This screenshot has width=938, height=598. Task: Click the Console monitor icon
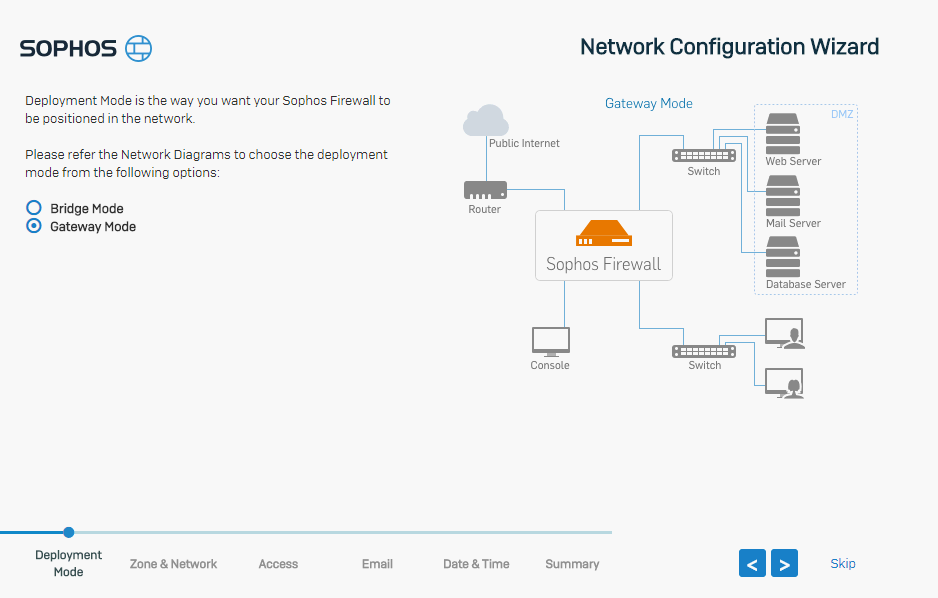[x=550, y=341]
